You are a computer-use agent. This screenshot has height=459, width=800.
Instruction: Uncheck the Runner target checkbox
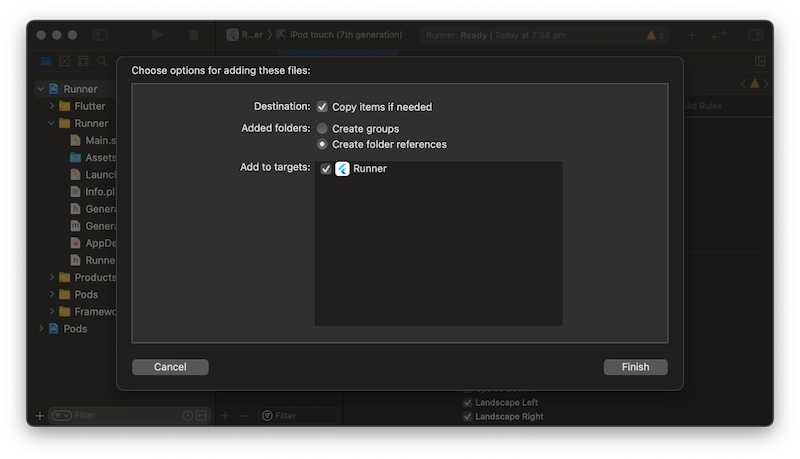(326, 169)
